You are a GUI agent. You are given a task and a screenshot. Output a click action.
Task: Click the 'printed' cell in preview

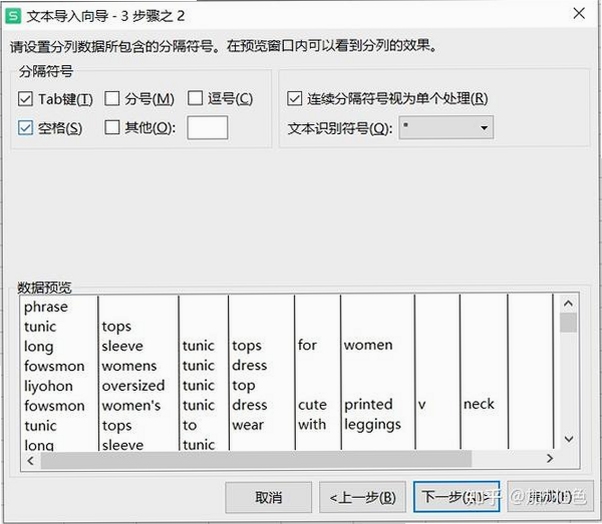pyautogui.click(x=369, y=405)
